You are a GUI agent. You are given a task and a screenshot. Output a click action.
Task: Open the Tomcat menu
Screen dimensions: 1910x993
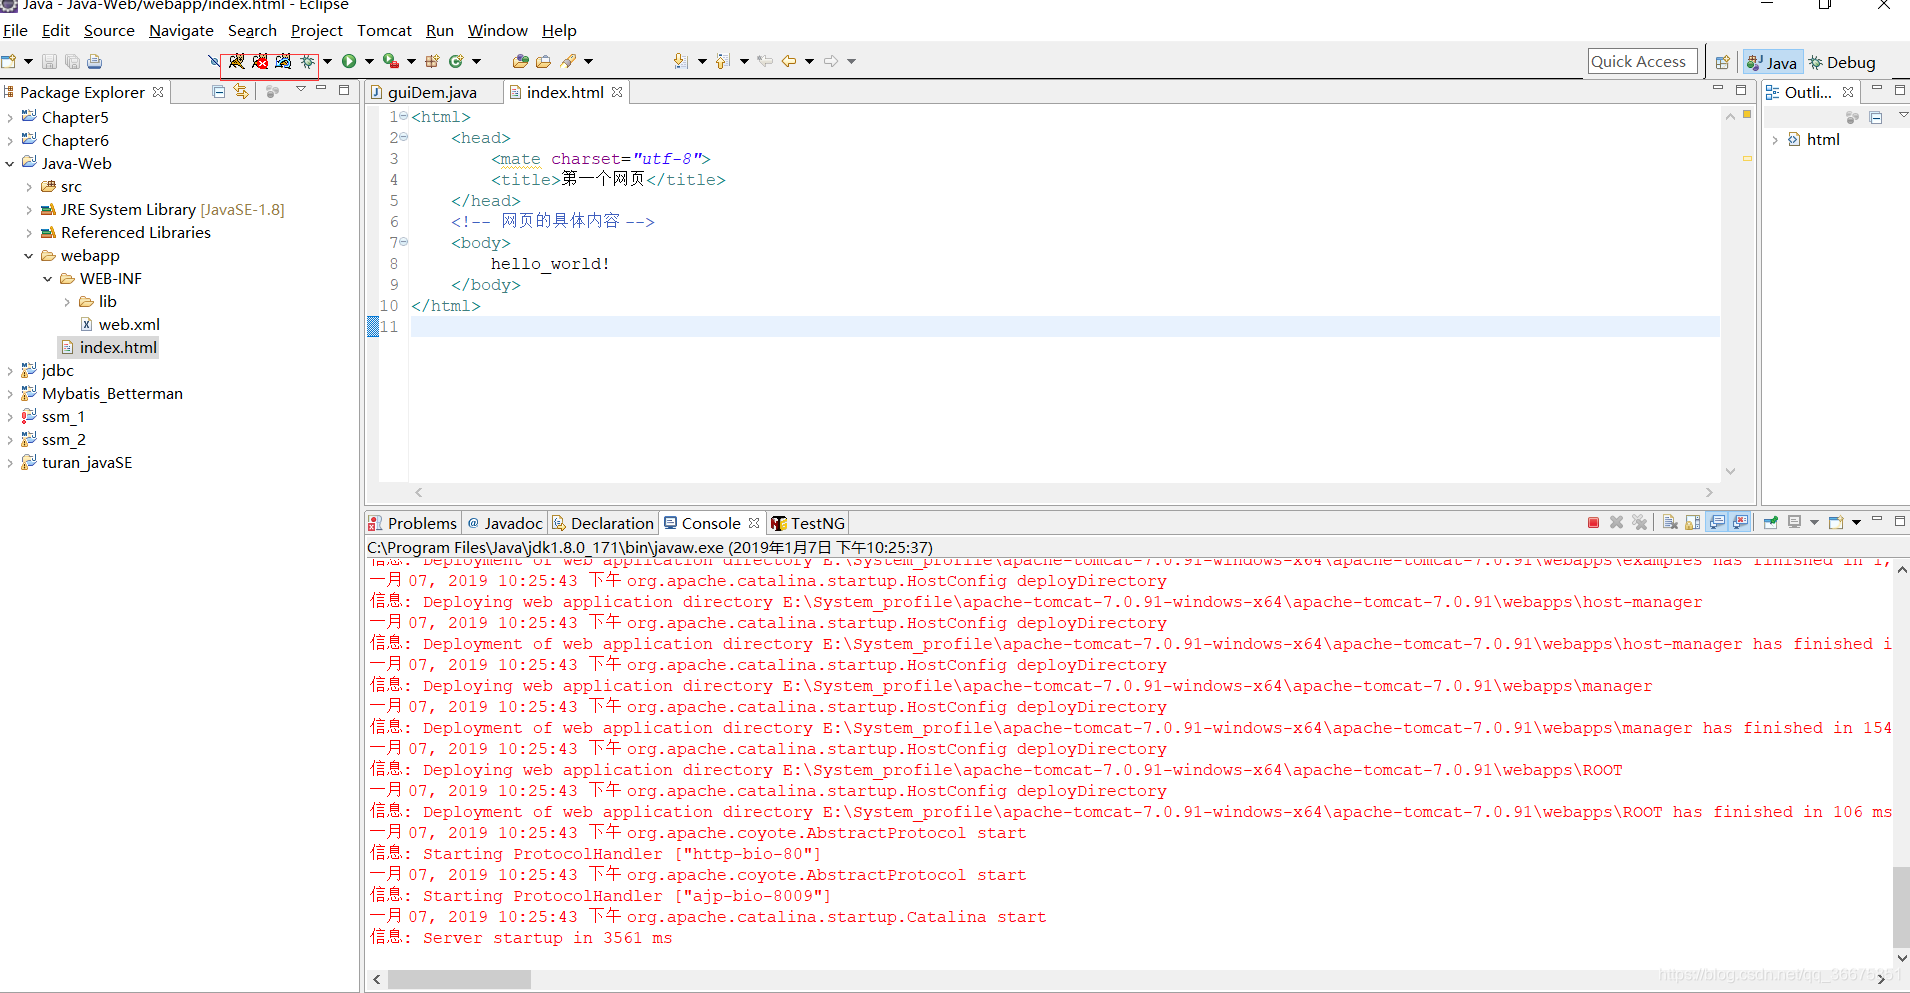point(384,31)
